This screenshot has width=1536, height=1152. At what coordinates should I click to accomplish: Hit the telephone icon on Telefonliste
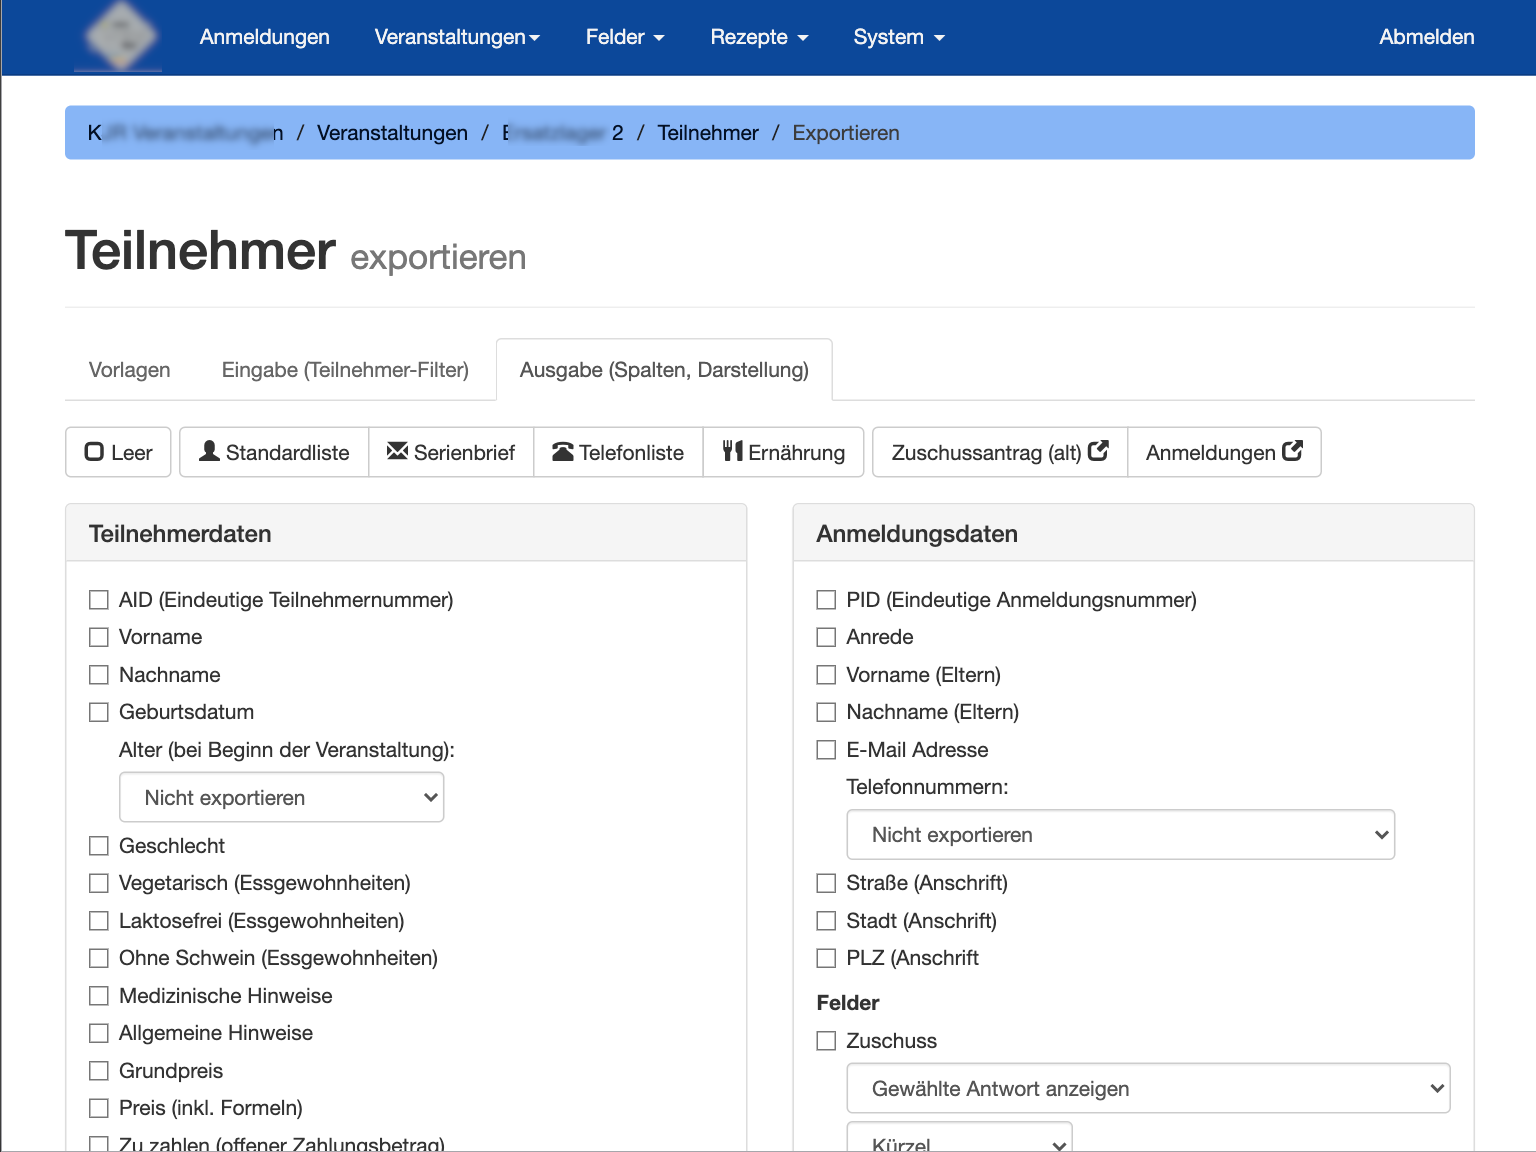point(563,452)
